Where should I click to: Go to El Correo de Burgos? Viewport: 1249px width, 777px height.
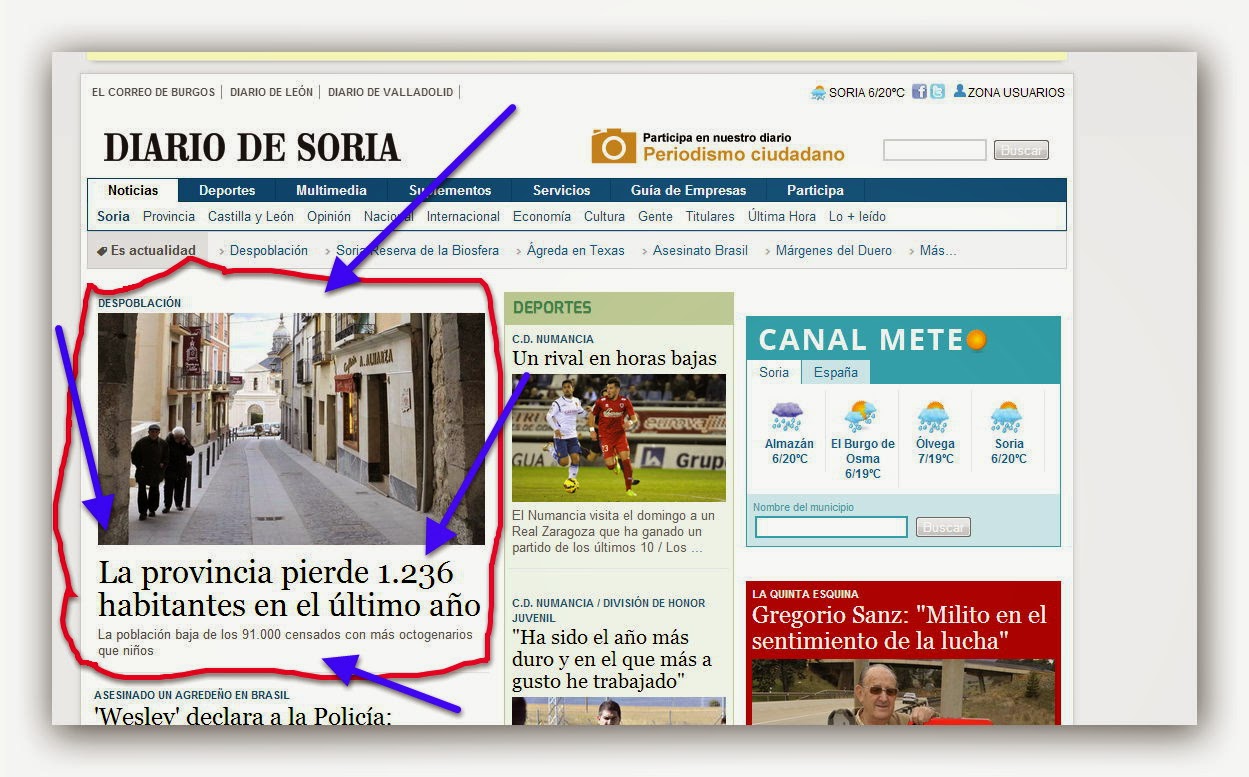click(x=153, y=92)
